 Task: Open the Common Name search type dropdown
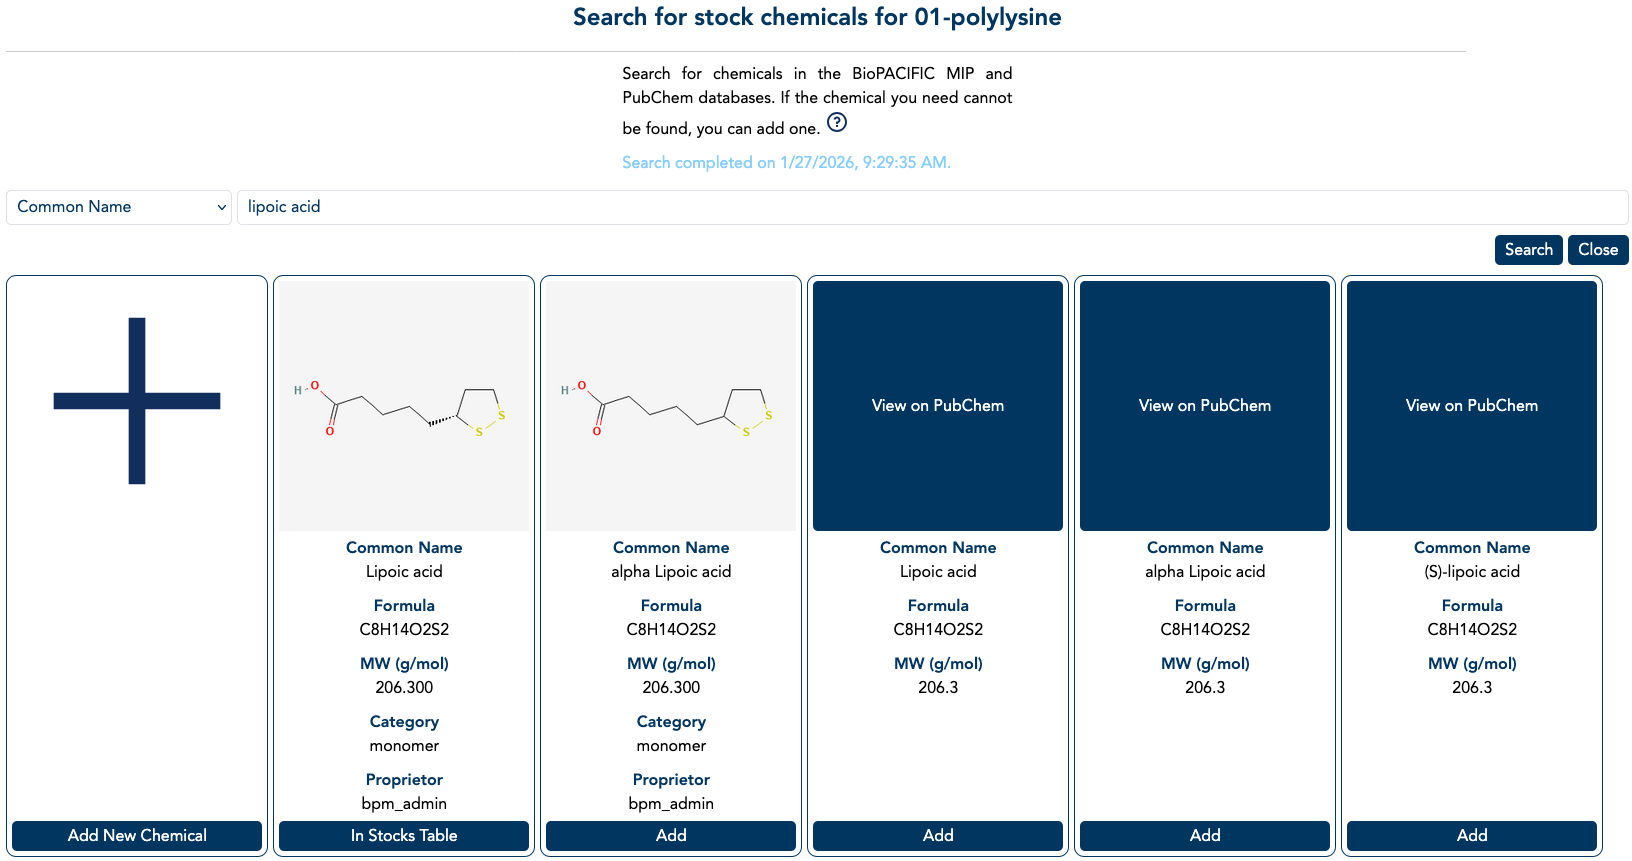119,207
